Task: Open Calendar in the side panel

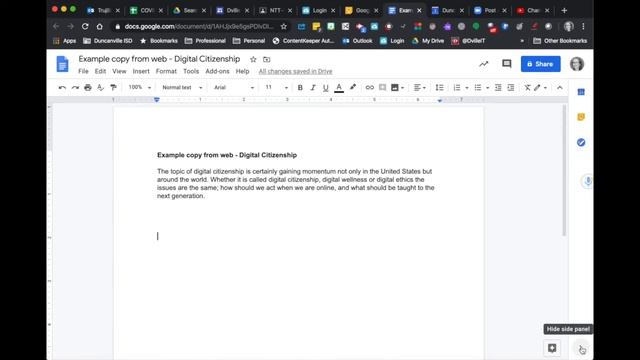Action: click(581, 92)
